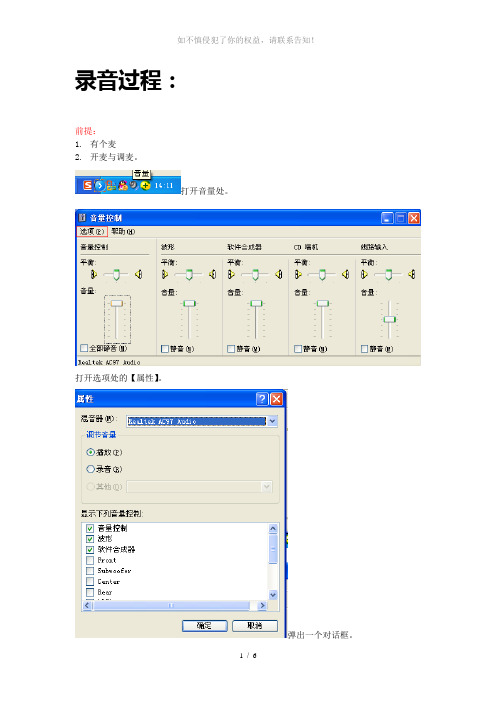496x702 pixels.
Task: Click left speaker icon in 音量控制 balance
Action: pos(94,274)
